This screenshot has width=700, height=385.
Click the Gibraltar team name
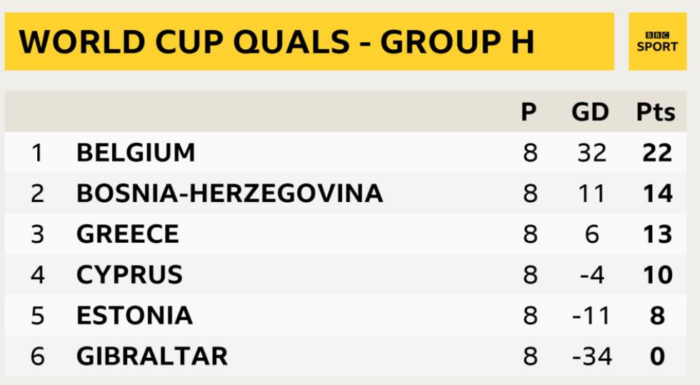152,356
